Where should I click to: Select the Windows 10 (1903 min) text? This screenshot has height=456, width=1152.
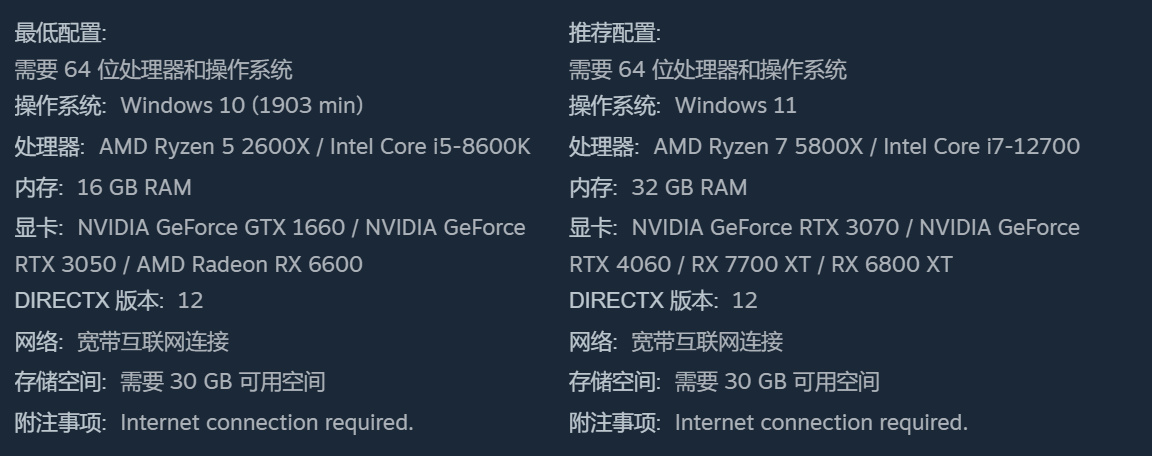point(241,105)
